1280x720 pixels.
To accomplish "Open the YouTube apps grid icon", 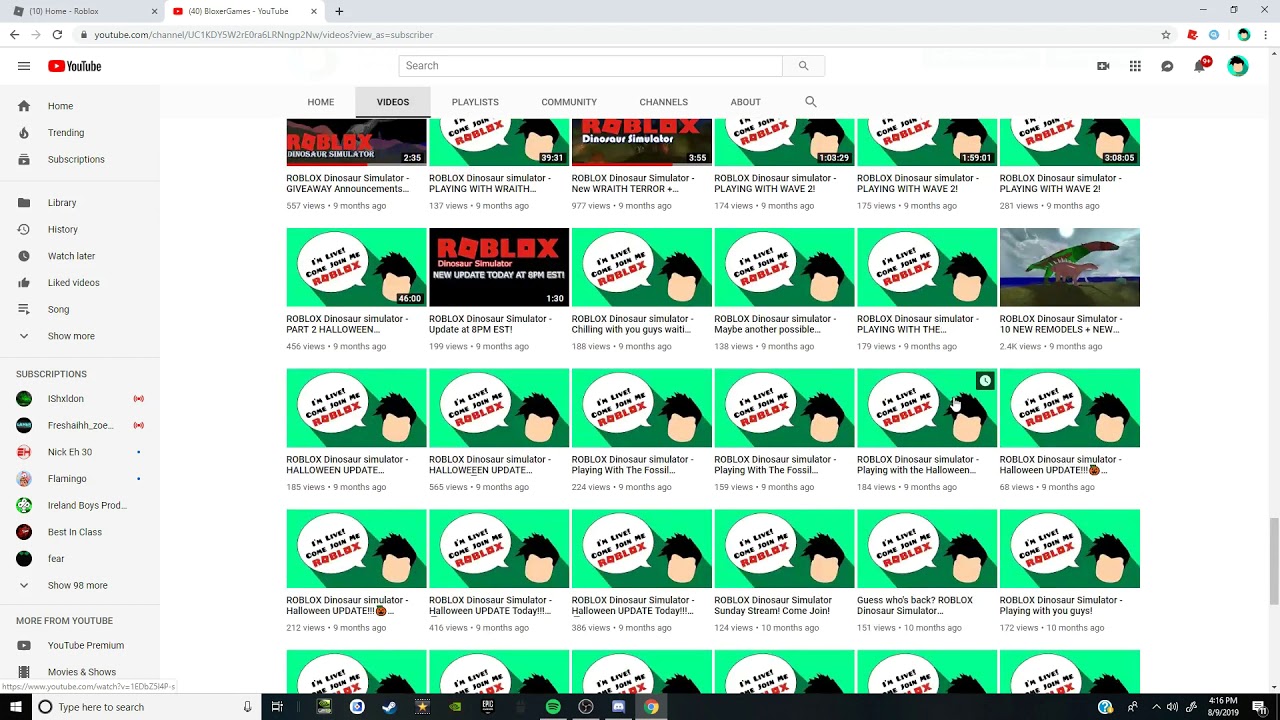I will (x=1135, y=66).
